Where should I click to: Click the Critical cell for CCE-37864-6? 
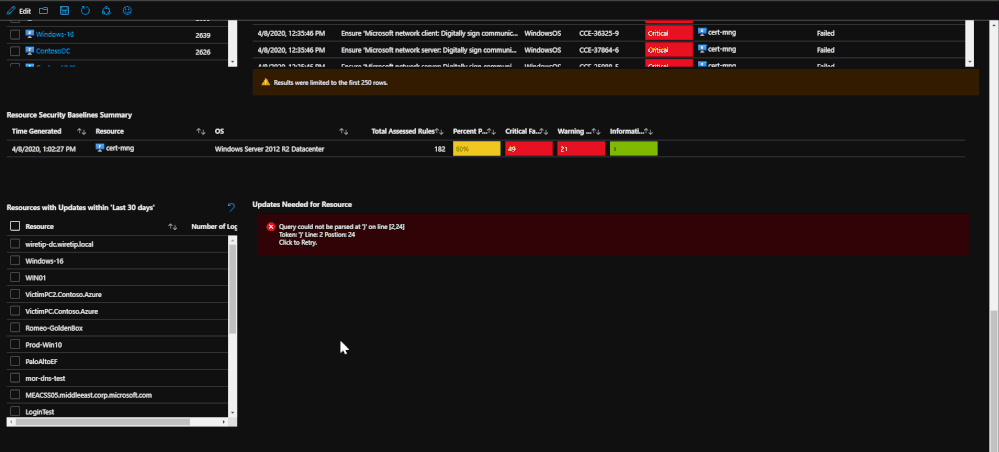tap(669, 50)
